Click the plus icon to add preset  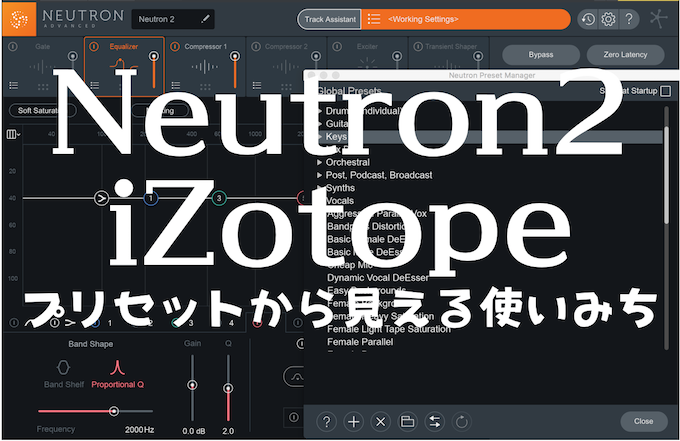point(353,421)
